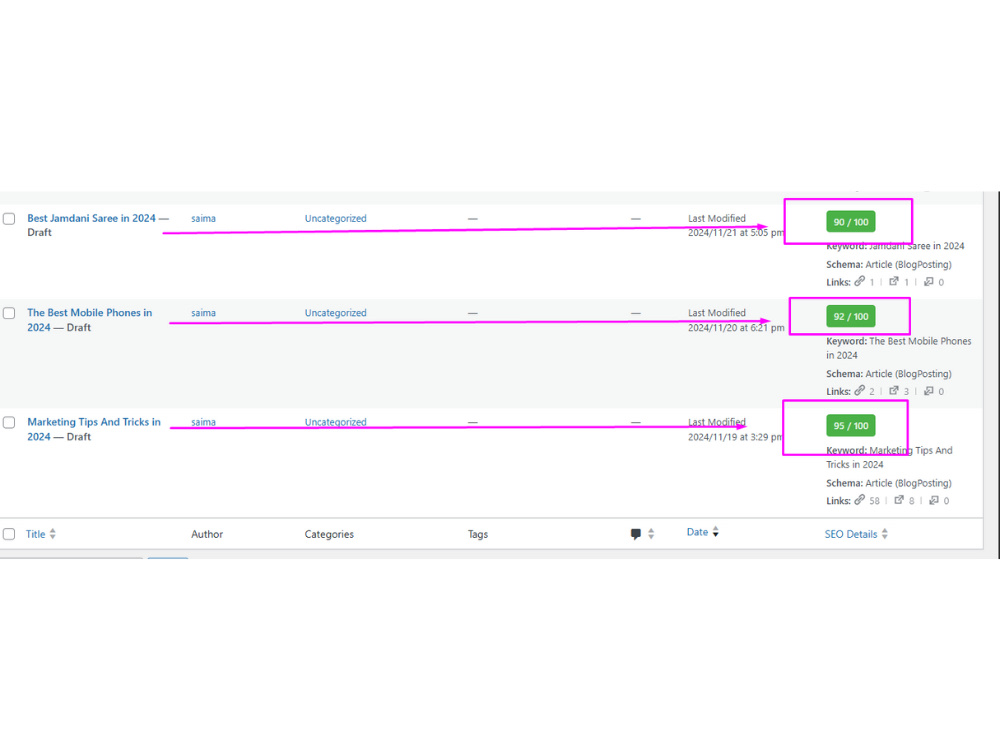Sort posts by the SEO Details column footer
Screen dimensions: 1000x750
(x=851, y=534)
